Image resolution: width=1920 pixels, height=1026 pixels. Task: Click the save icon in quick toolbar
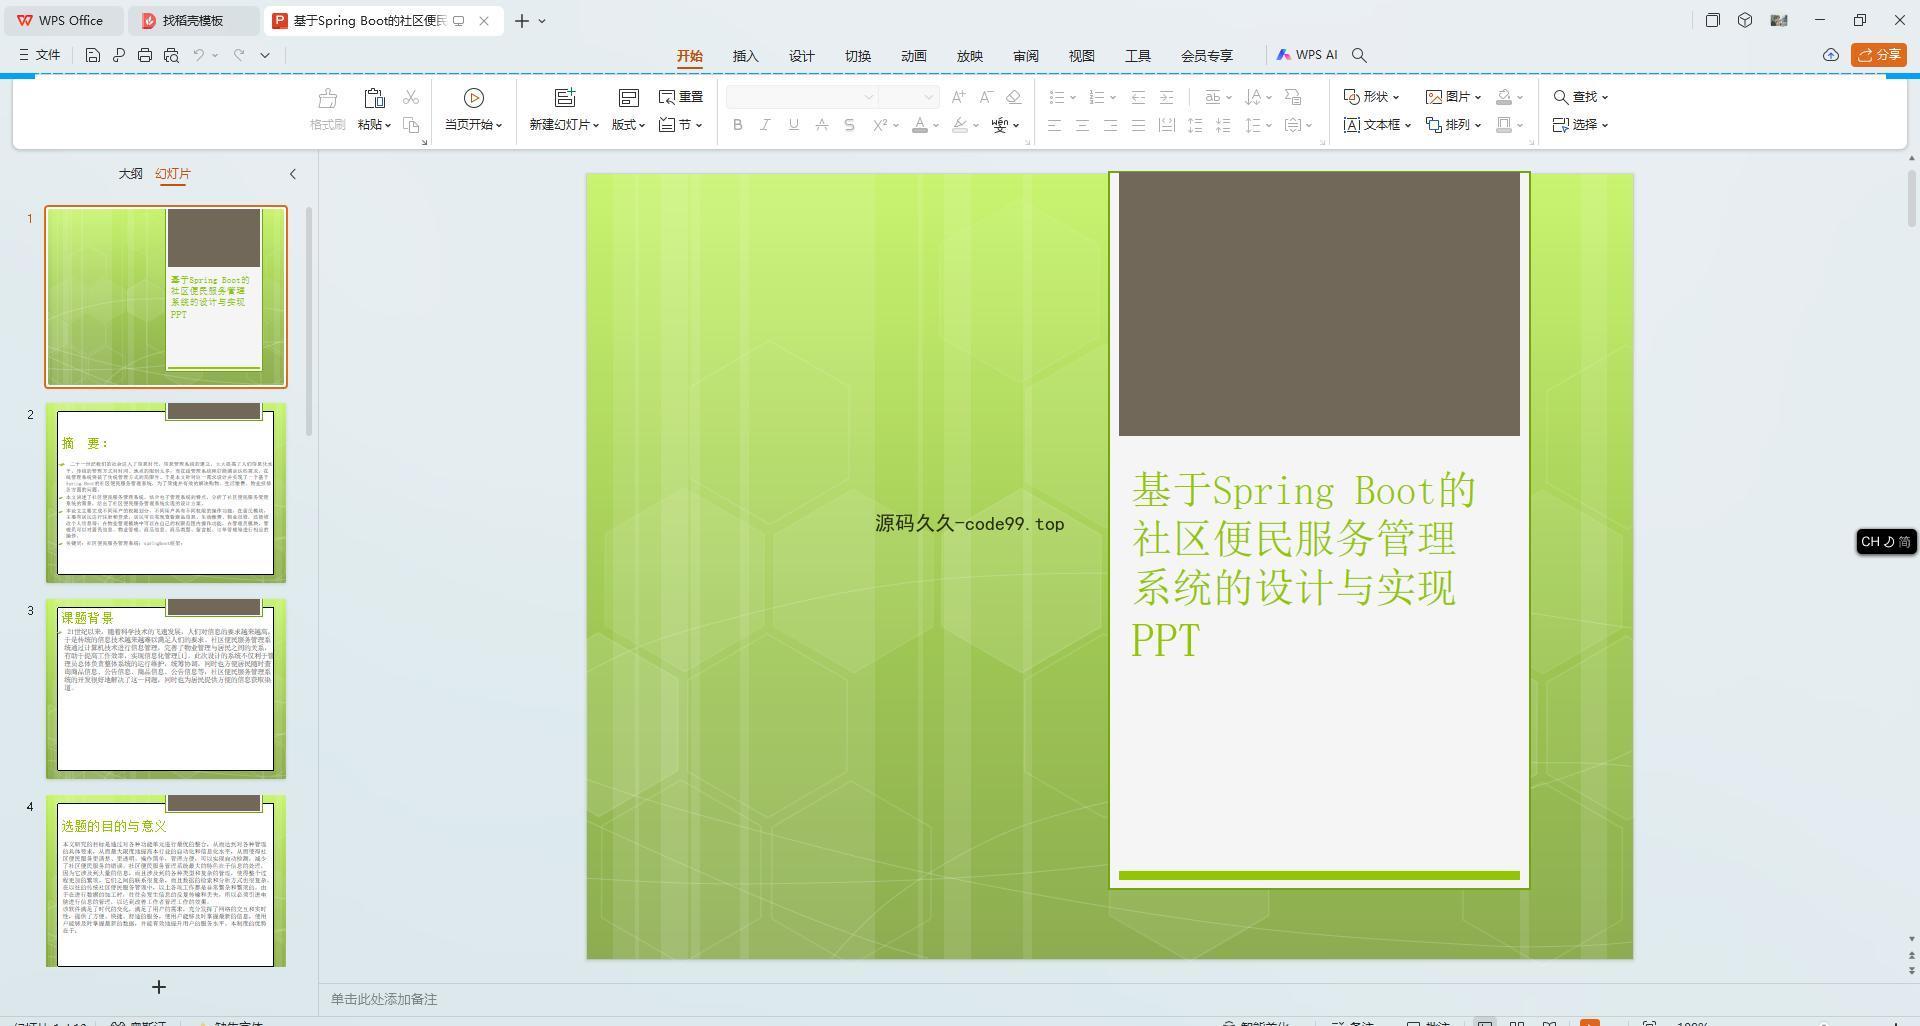point(92,55)
